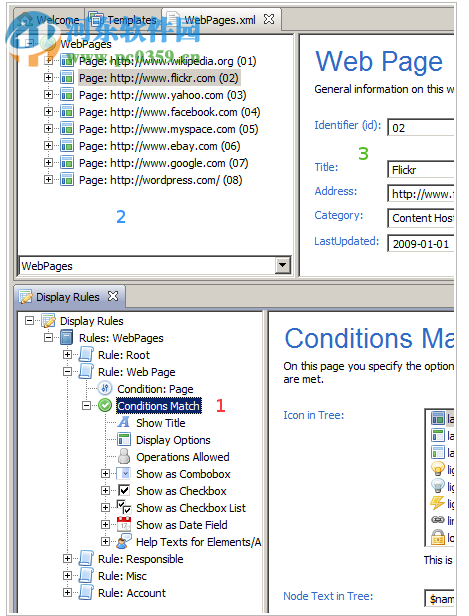Click the Rule: Root scroll icon

click(x=86, y=354)
